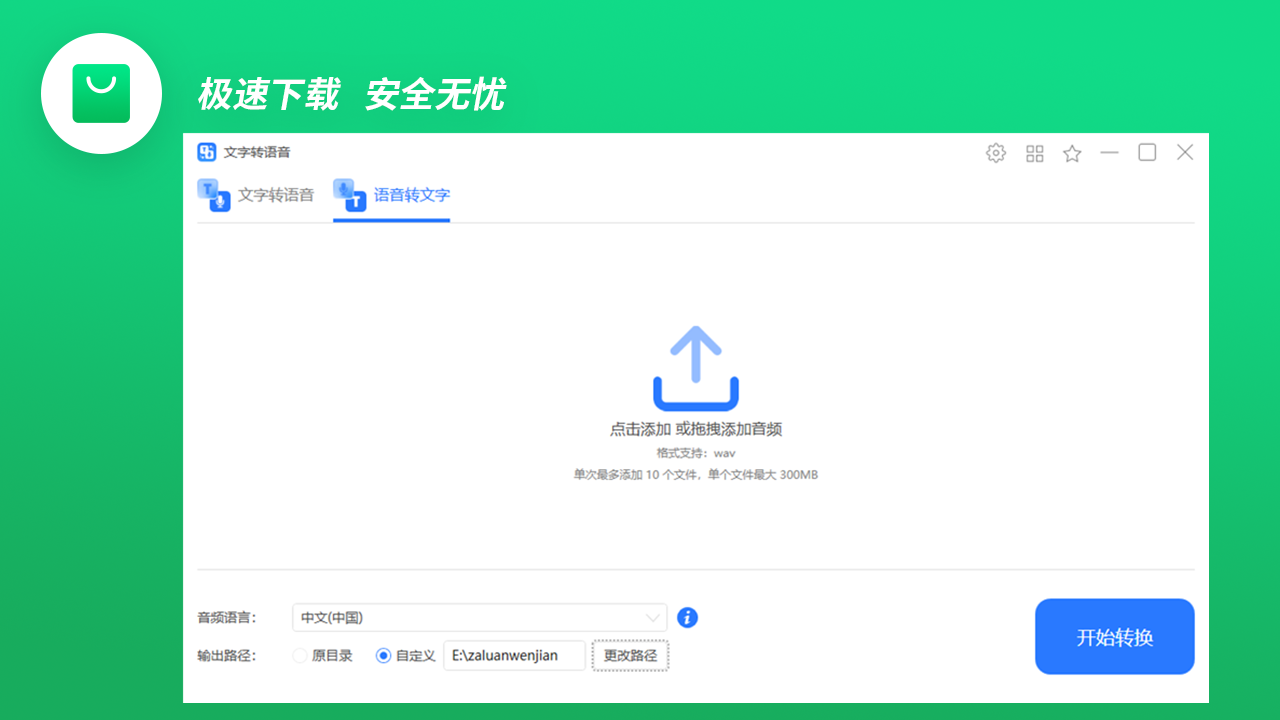Expand the 中文(中国) language selector

[x=480, y=617]
